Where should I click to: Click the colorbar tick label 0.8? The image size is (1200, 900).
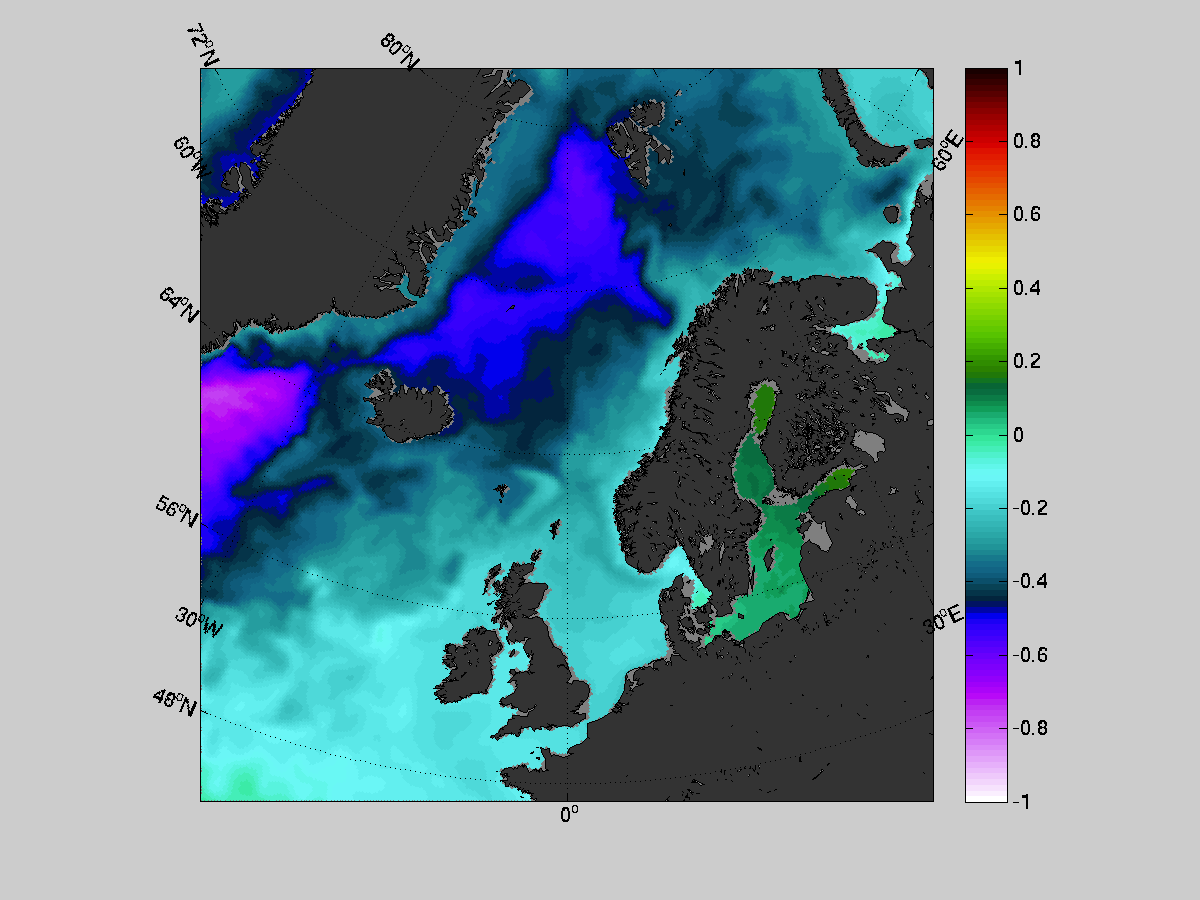click(x=1025, y=141)
